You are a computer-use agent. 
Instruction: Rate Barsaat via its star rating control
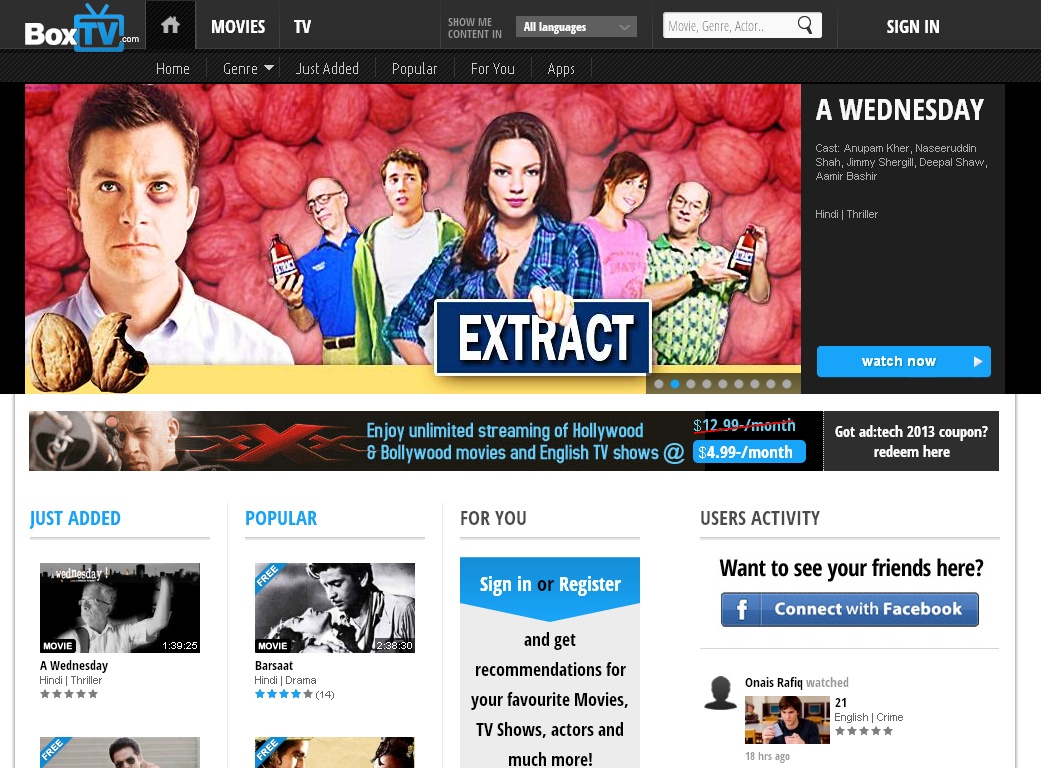pos(282,694)
